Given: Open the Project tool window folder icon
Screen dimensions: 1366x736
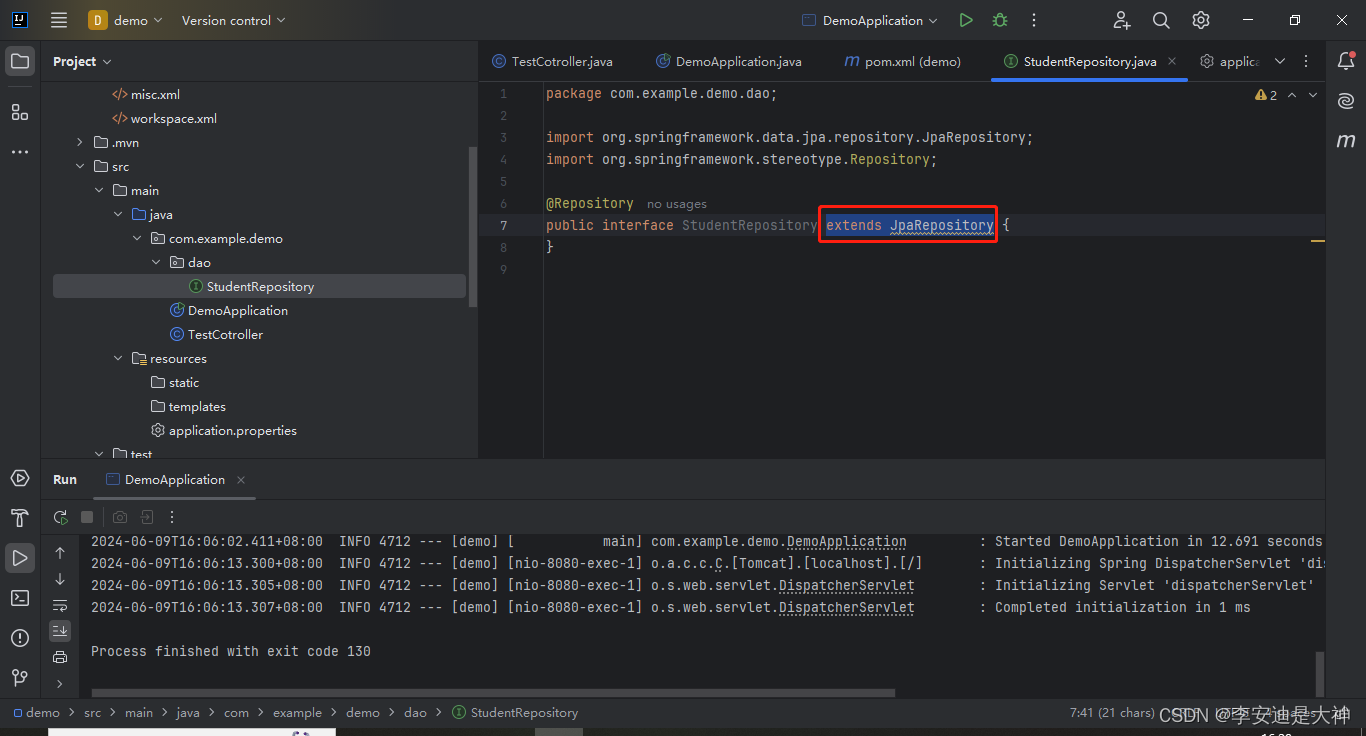Looking at the screenshot, I should 20,61.
